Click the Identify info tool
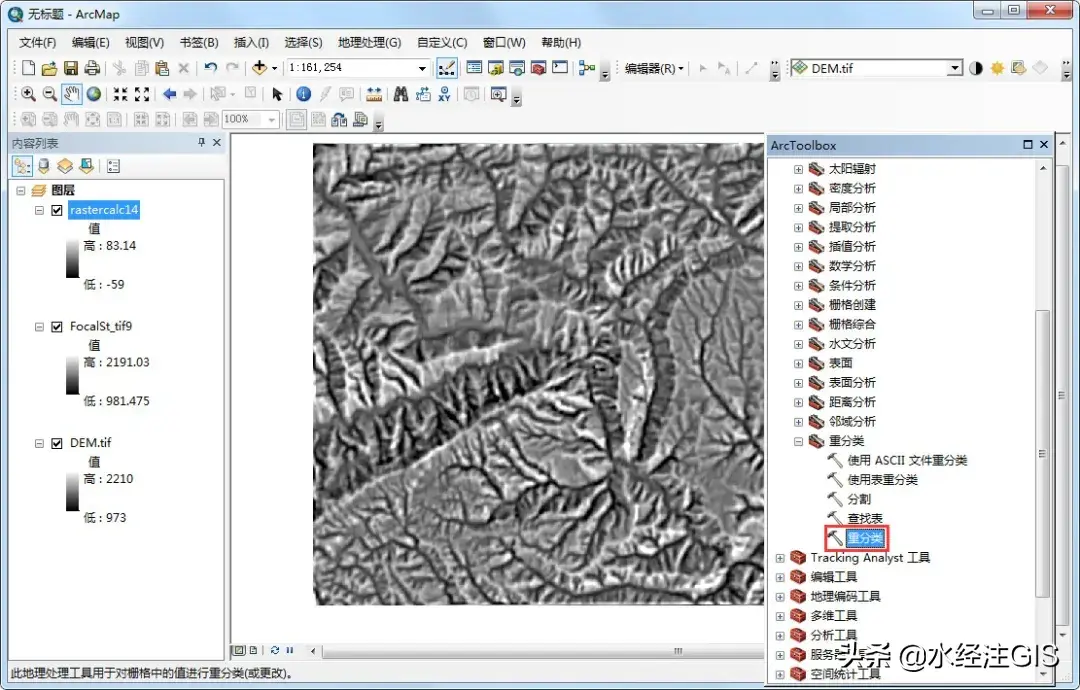 [x=303, y=94]
